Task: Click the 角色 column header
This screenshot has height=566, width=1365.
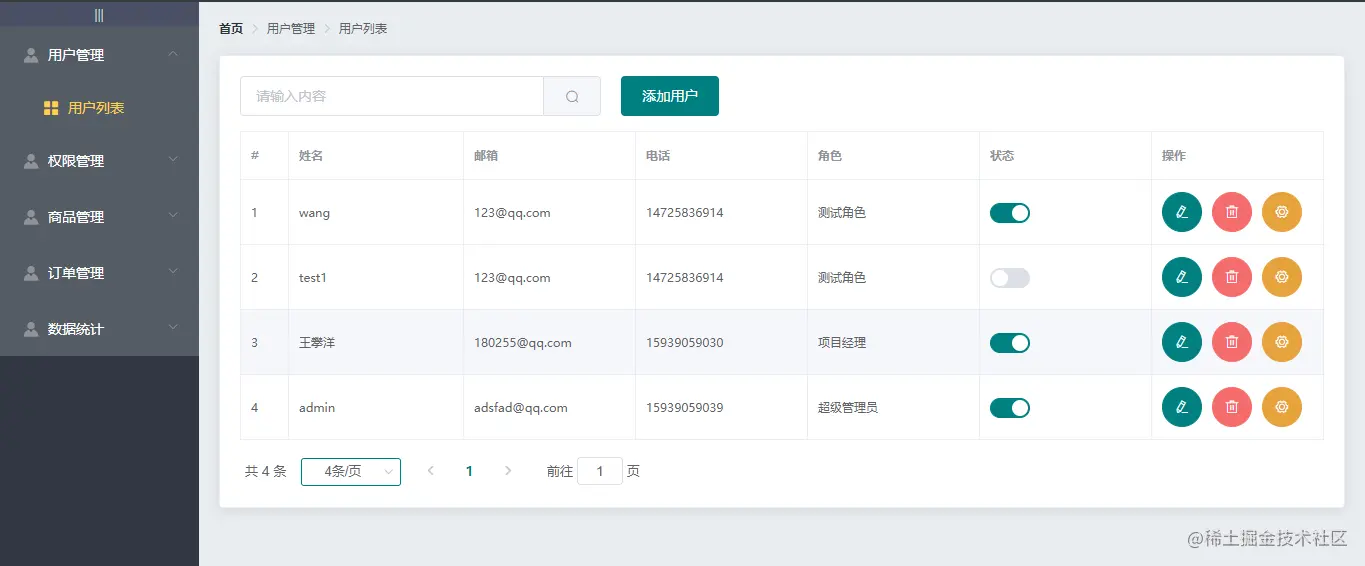Action: click(830, 156)
